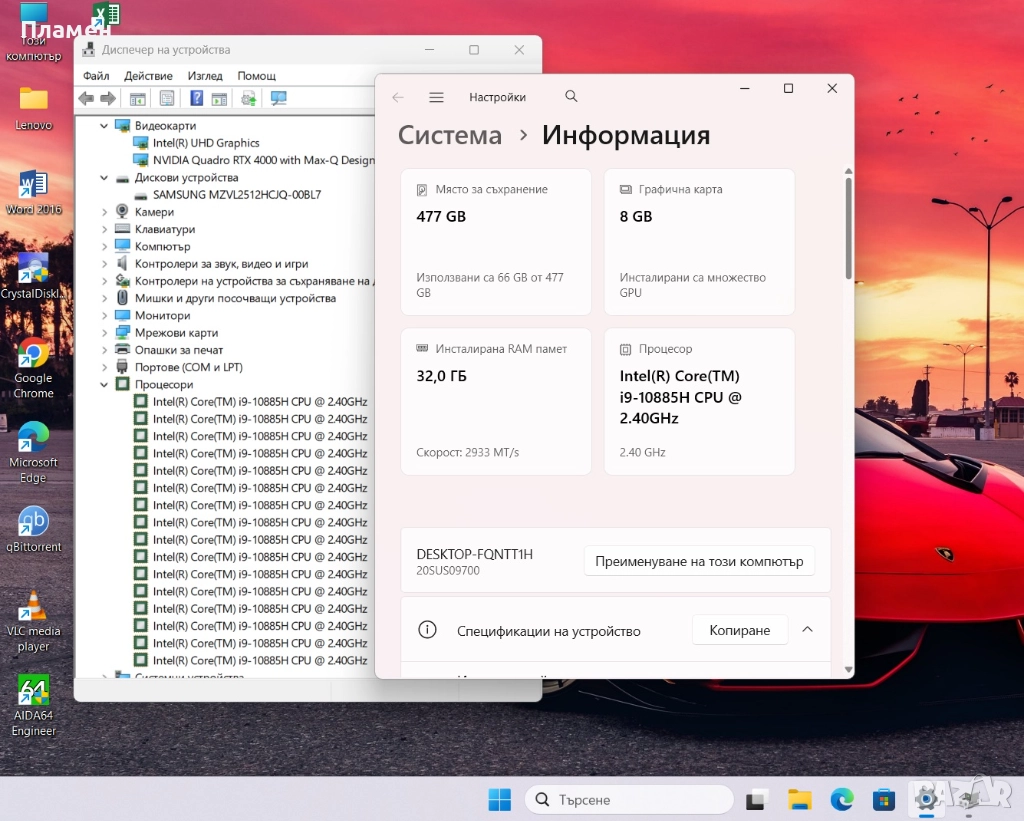Click the Help toolbar icon in Device Manager
The height and width of the screenshot is (821, 1024).
pyautogui.click(x=197, y=98)
